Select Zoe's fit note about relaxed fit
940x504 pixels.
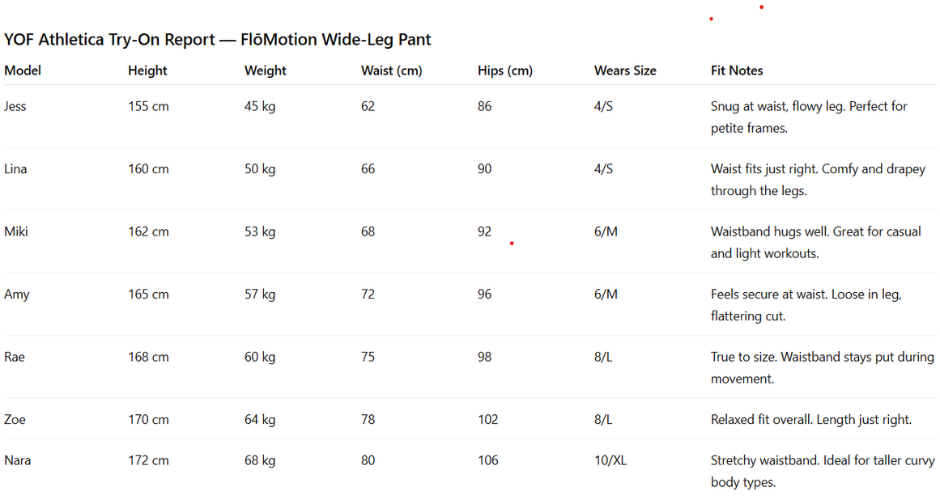[x=810, y=420]
